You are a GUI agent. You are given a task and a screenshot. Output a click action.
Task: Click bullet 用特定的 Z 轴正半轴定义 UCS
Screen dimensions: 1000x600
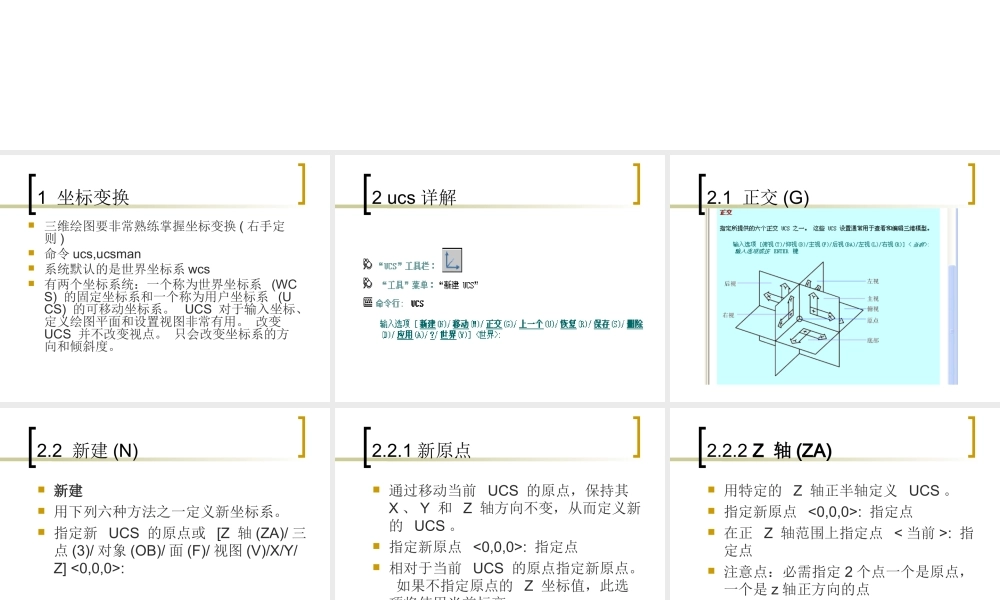837,490
